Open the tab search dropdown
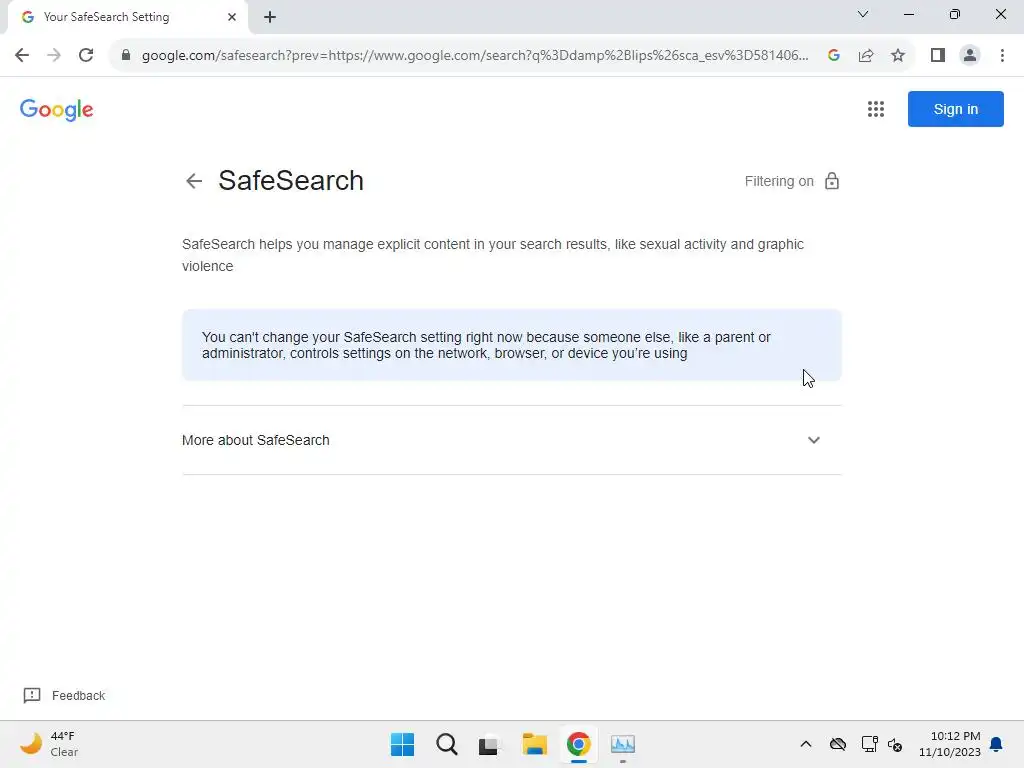1024x768 pixels. (863, 14)
